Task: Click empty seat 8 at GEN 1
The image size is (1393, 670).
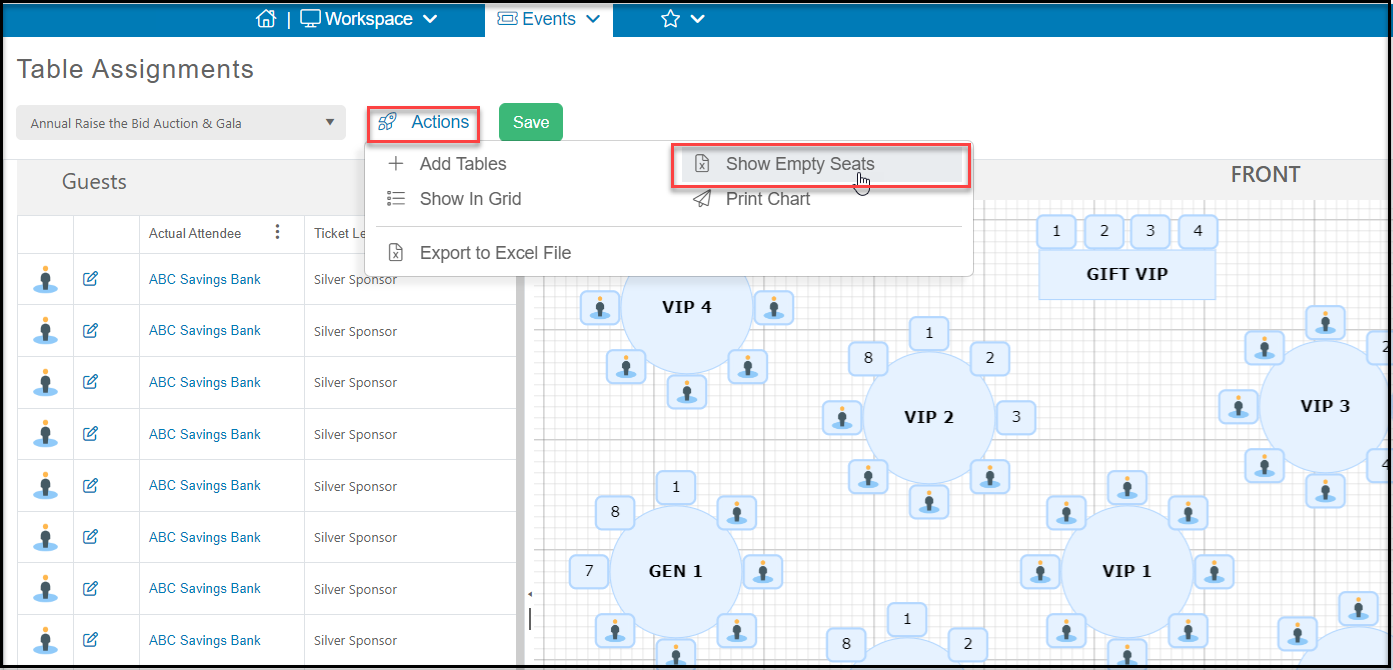Action: [x=615, y=512]
